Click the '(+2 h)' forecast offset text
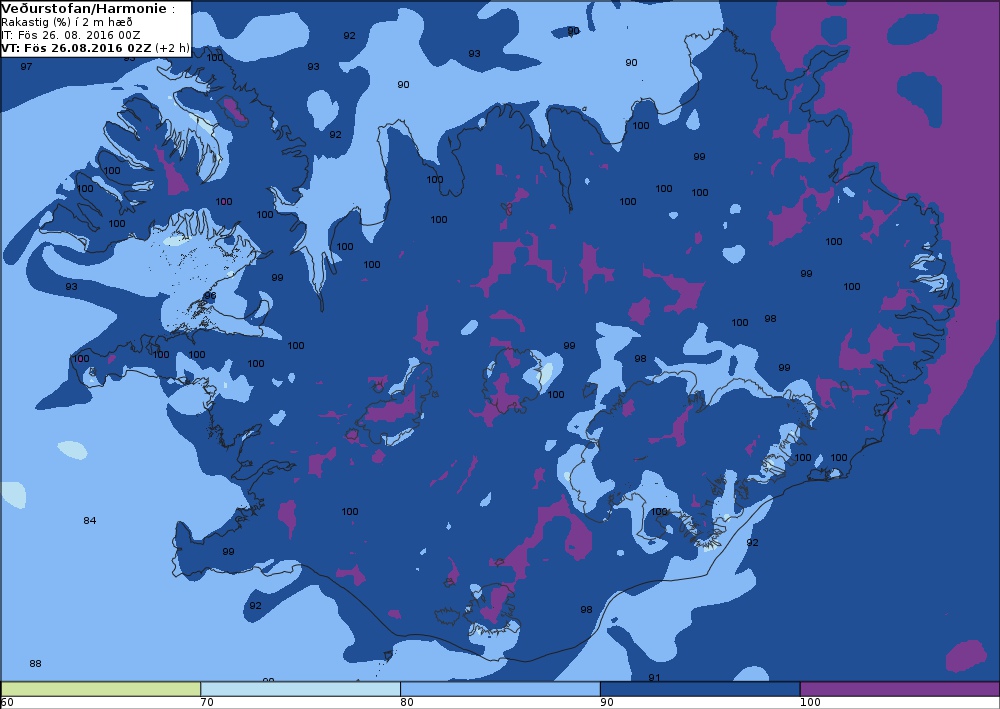 (x=172, y=48)
